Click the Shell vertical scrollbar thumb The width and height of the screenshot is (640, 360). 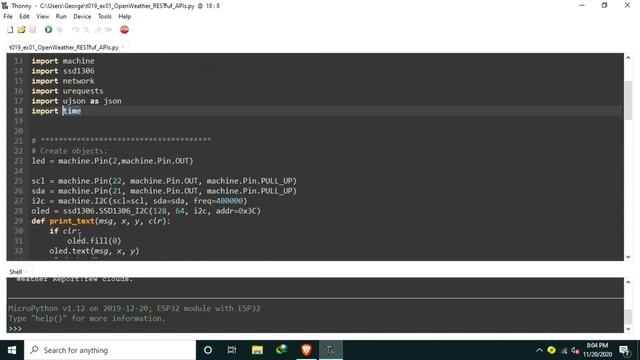[x=628, y=317]
